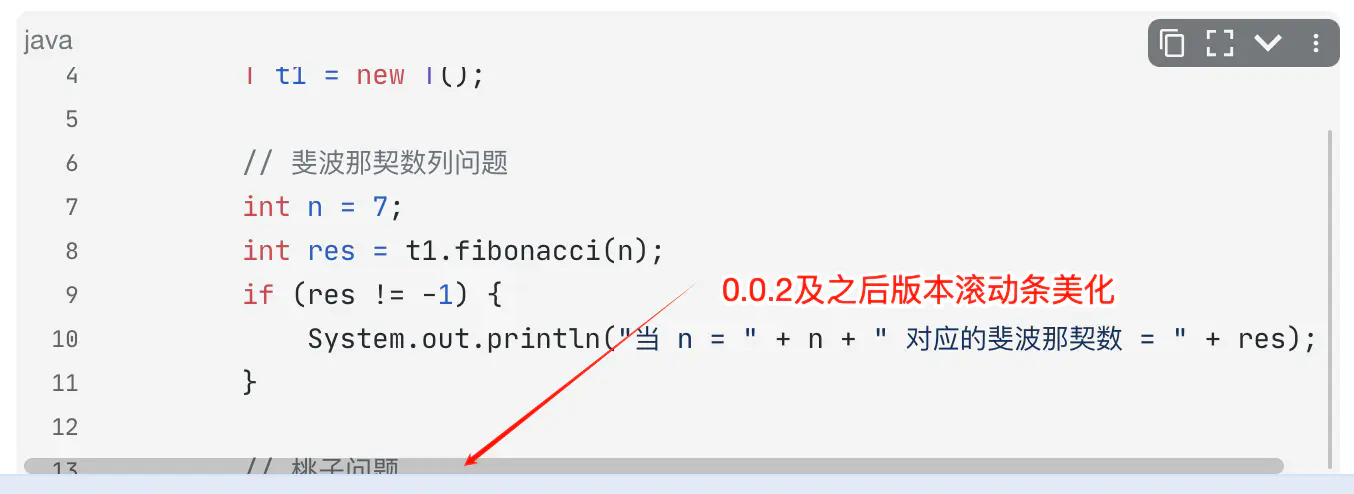The image size is (1354, 494).
Task: Click line number 7 in the gutter
Action: (71, 207)
